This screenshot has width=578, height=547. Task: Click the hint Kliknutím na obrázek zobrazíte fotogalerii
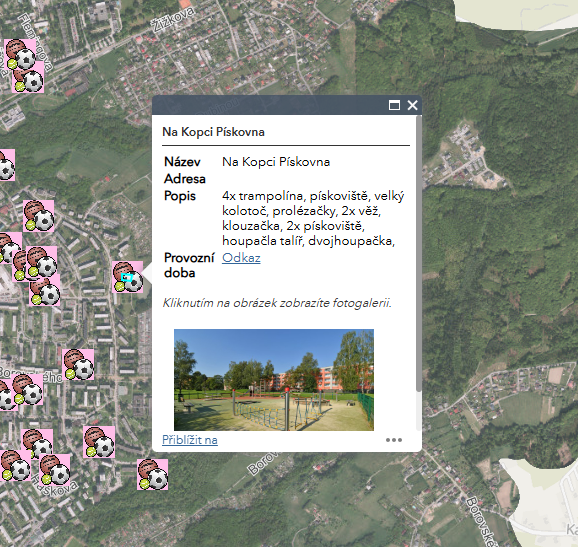click(277, 303)
